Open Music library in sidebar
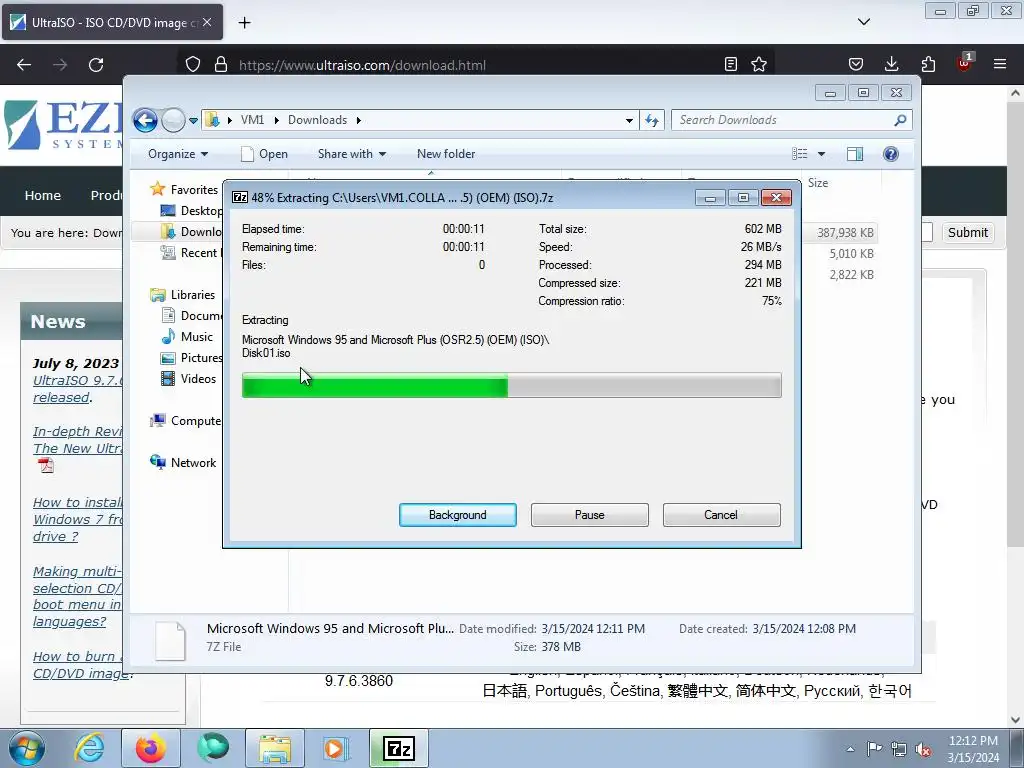Image resolution: width=1024 pixels, height=768 pixels. (x=187, y=336)
